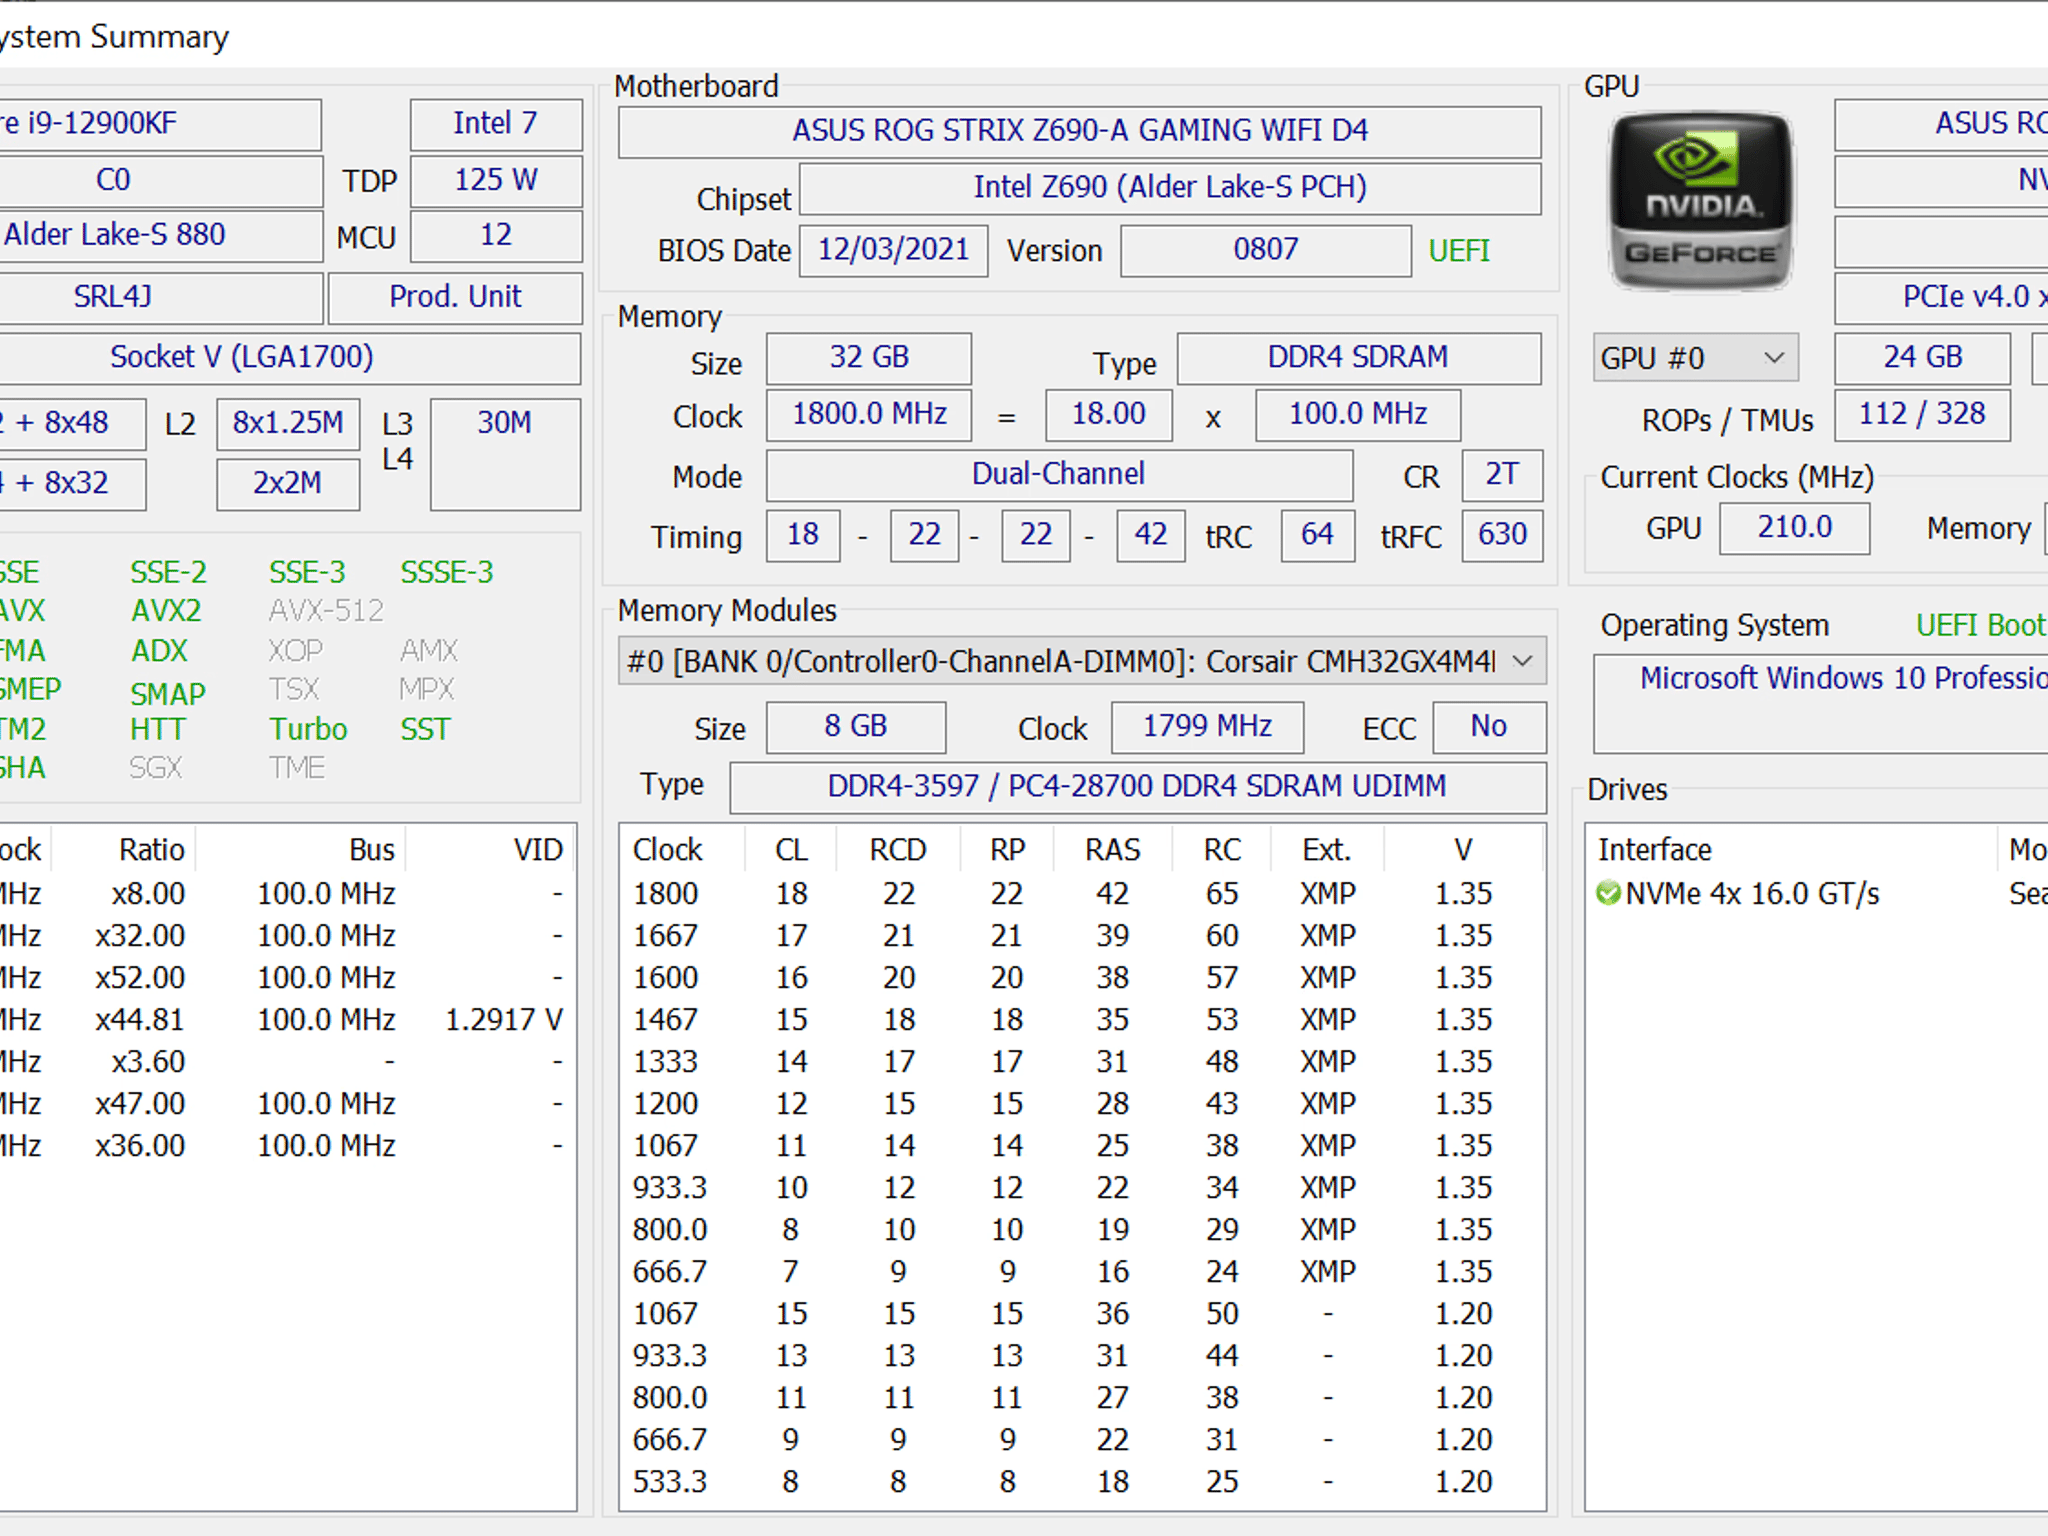Click the GPU memory 24 GB field
The image size is (2048, 1536).
[x=1922, y=357]
